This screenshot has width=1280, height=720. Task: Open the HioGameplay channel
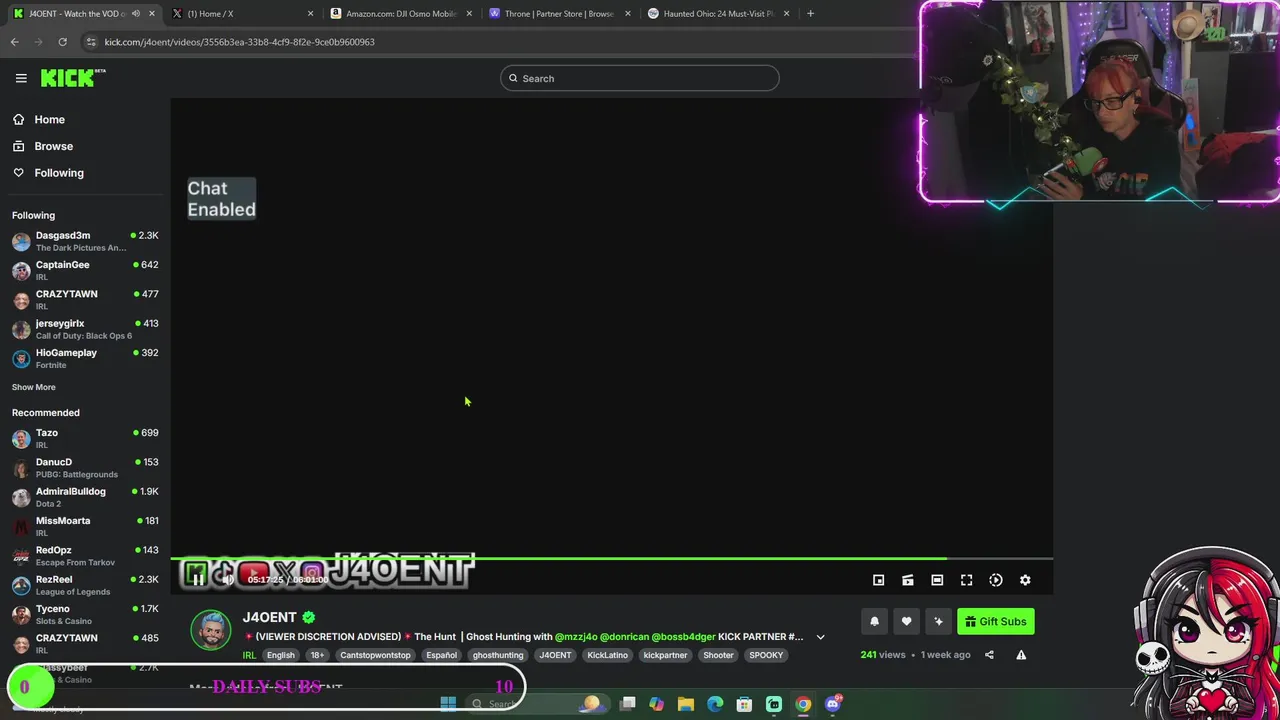(x=84, y=358)
